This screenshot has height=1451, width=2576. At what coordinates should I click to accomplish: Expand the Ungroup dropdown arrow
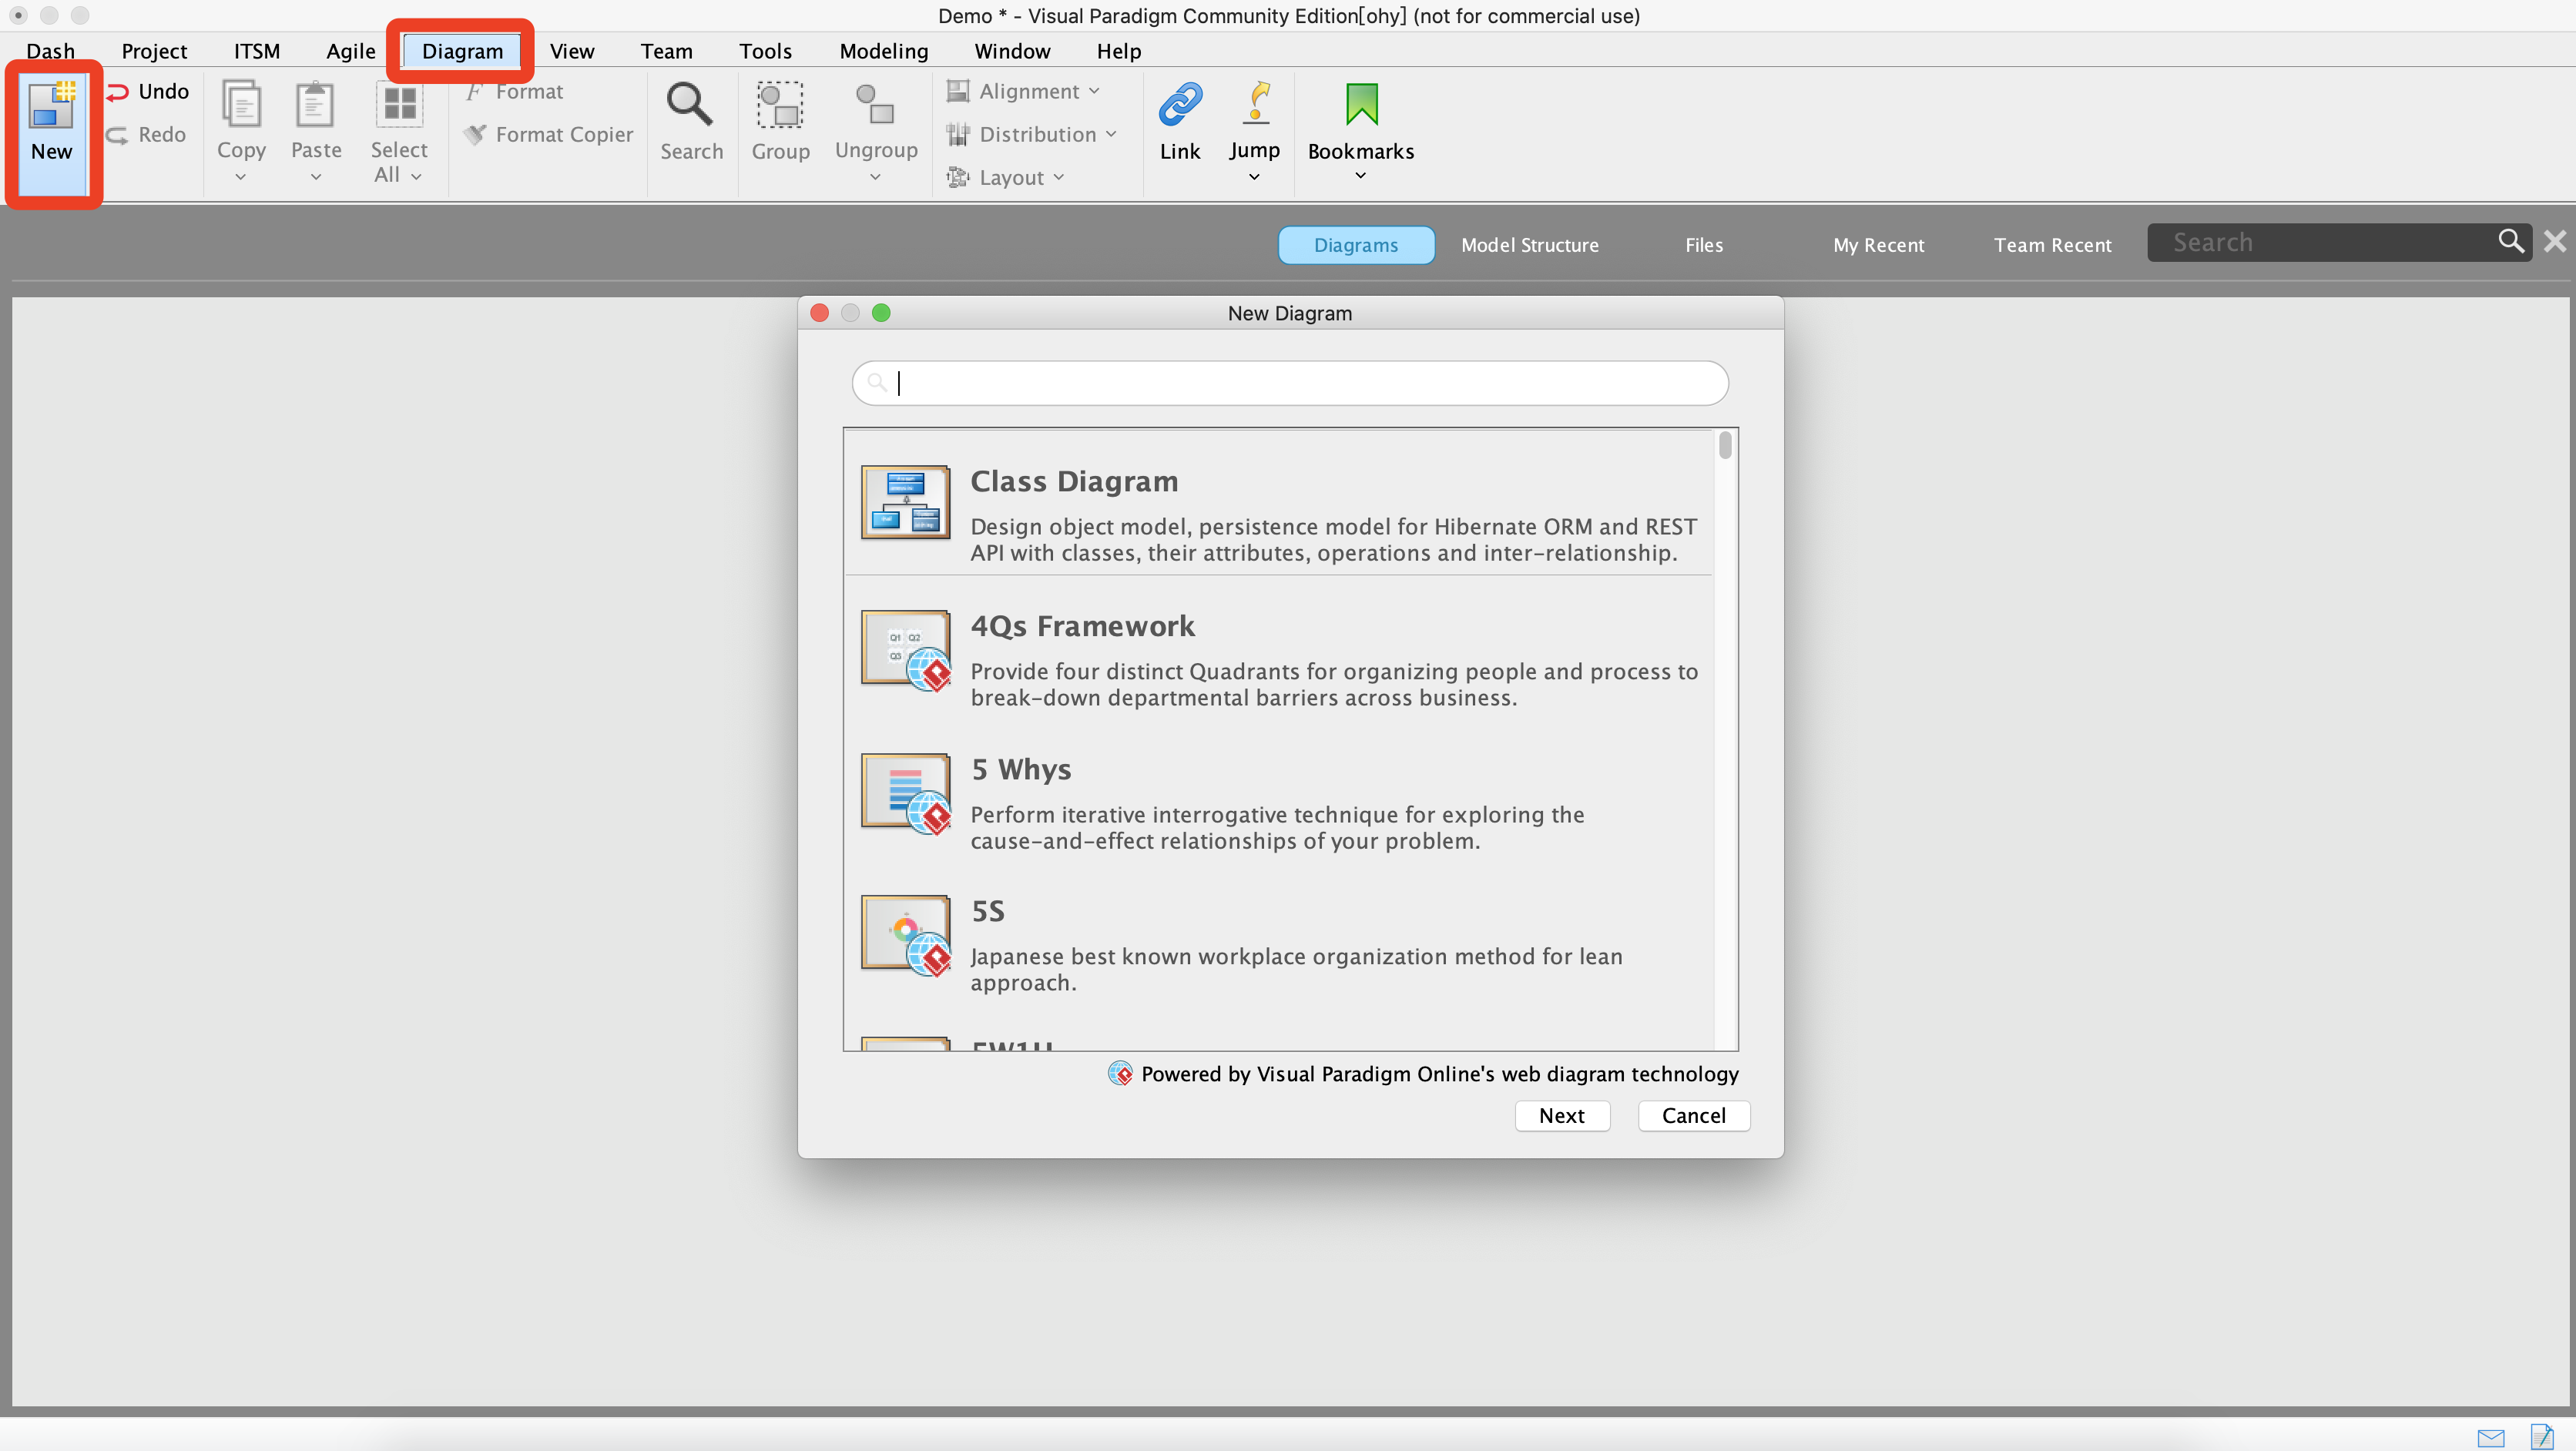[x=875, y=177]
